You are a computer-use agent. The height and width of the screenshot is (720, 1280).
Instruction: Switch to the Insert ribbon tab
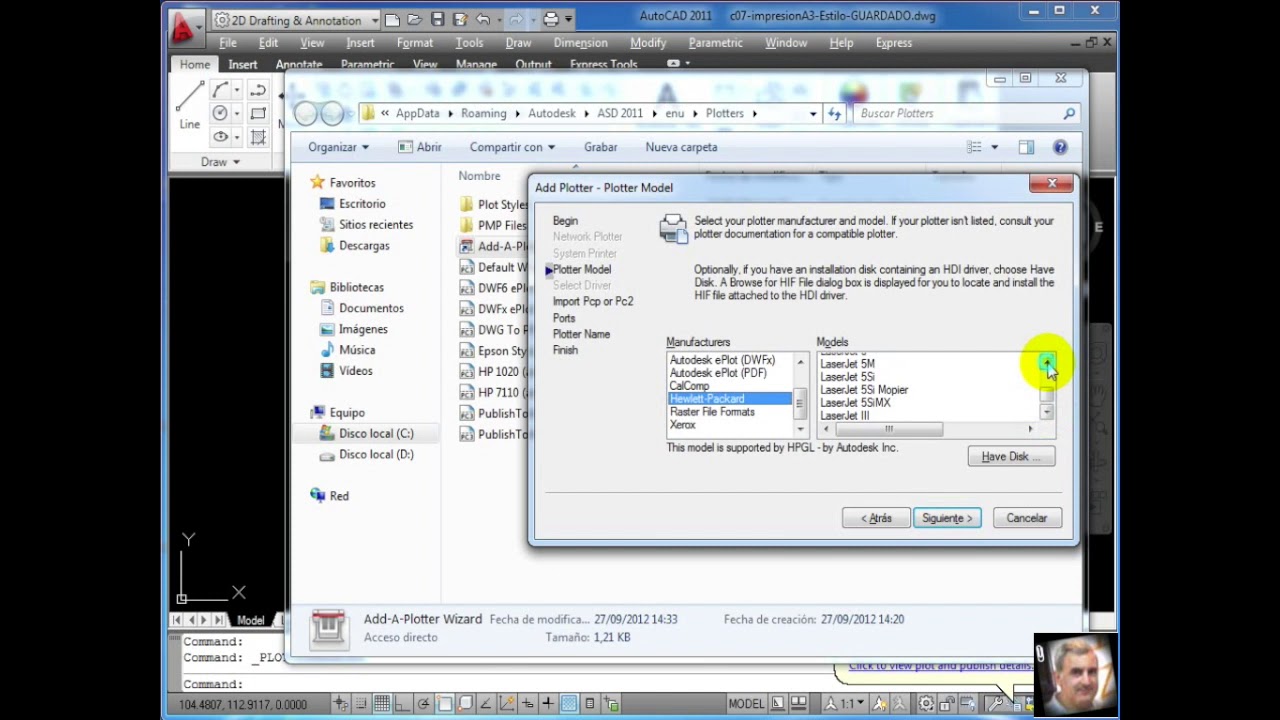click(242, 64)
